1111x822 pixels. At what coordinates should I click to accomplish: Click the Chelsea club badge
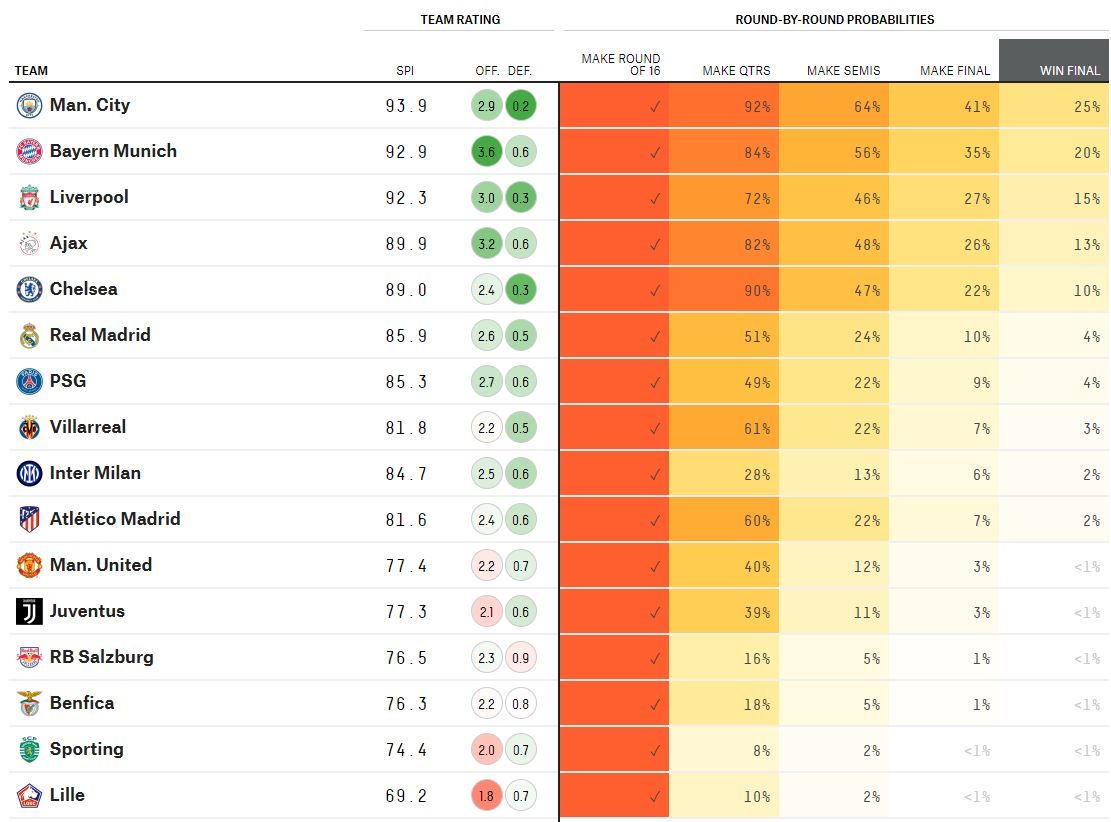(29, 290)
